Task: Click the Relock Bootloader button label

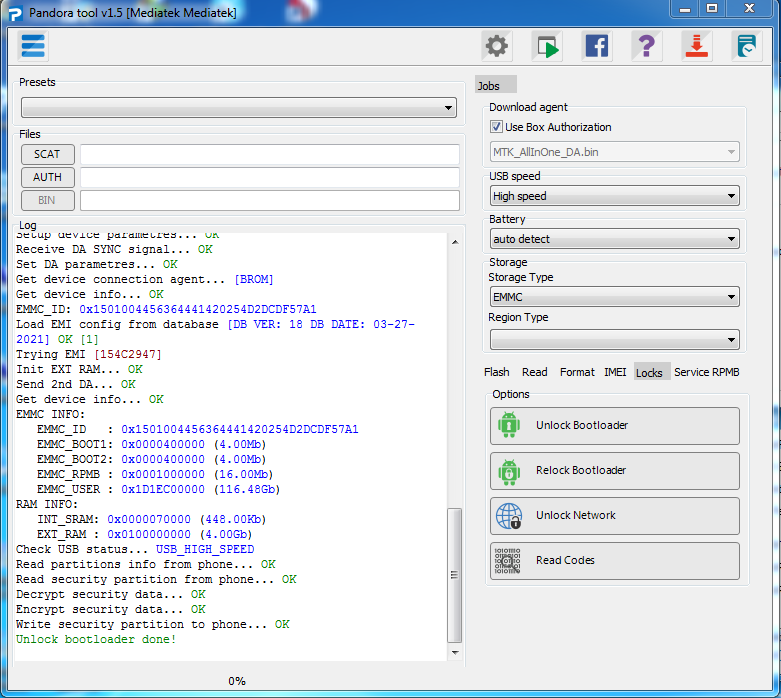Action: pyautogui.click(x=581, y=470)
